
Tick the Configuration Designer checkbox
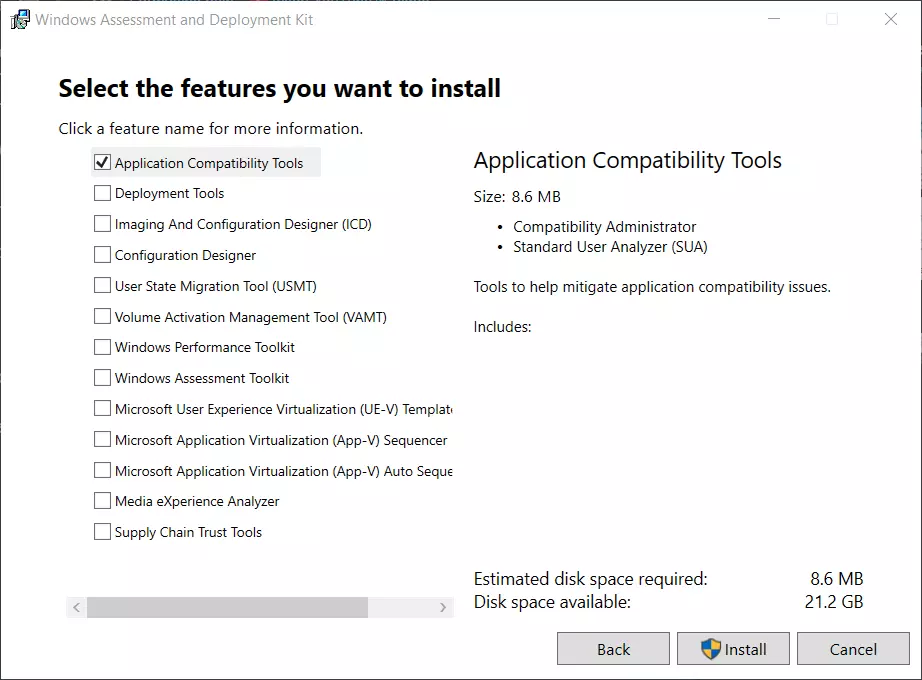point(102,255)
